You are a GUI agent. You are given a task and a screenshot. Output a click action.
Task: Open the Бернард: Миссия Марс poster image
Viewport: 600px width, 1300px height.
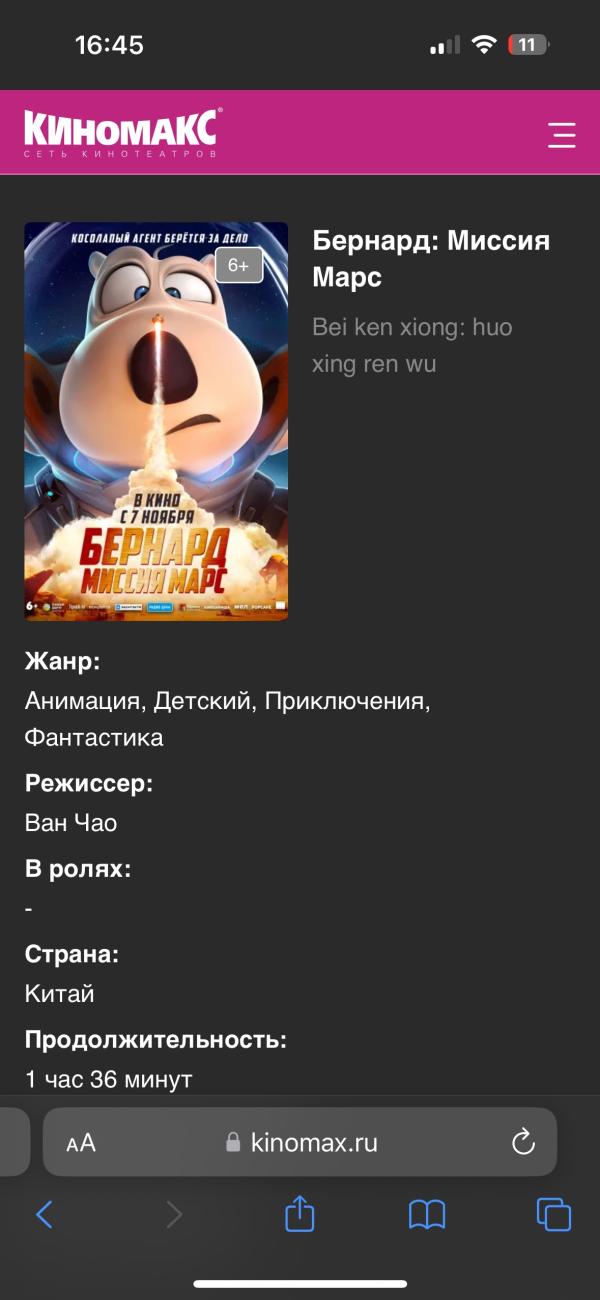pyautogui.click(x=156, y=421)
